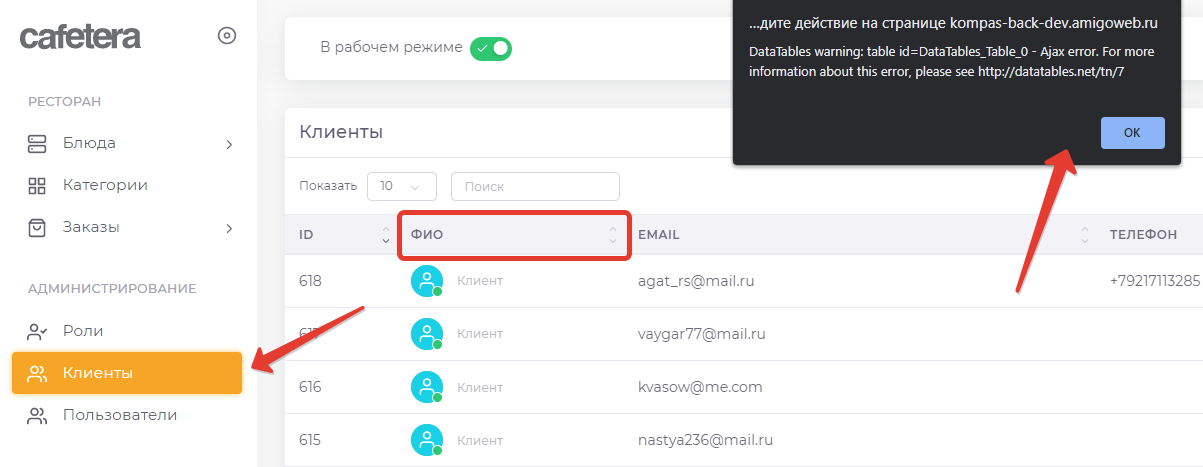Viewport: 1203px width, 467px height.
Task: Click the Пользователи users icon
Action: pyautogui.click(x=37, y=415)
